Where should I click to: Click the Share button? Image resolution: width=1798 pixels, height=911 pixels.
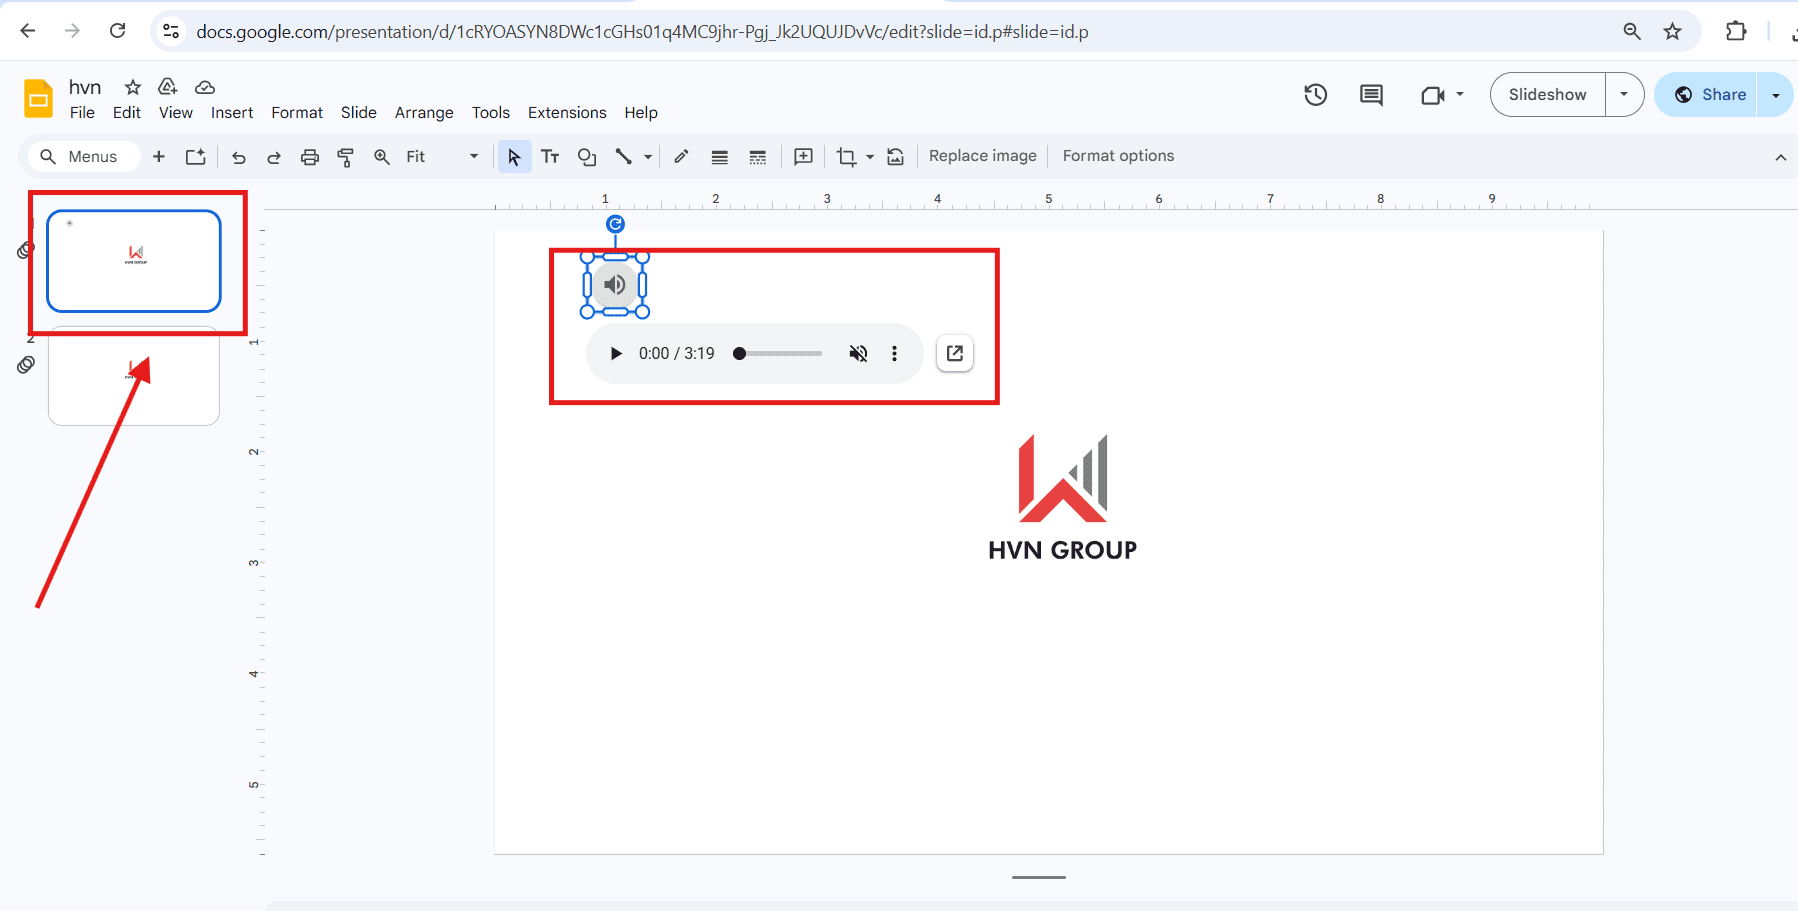point(1710,95)
